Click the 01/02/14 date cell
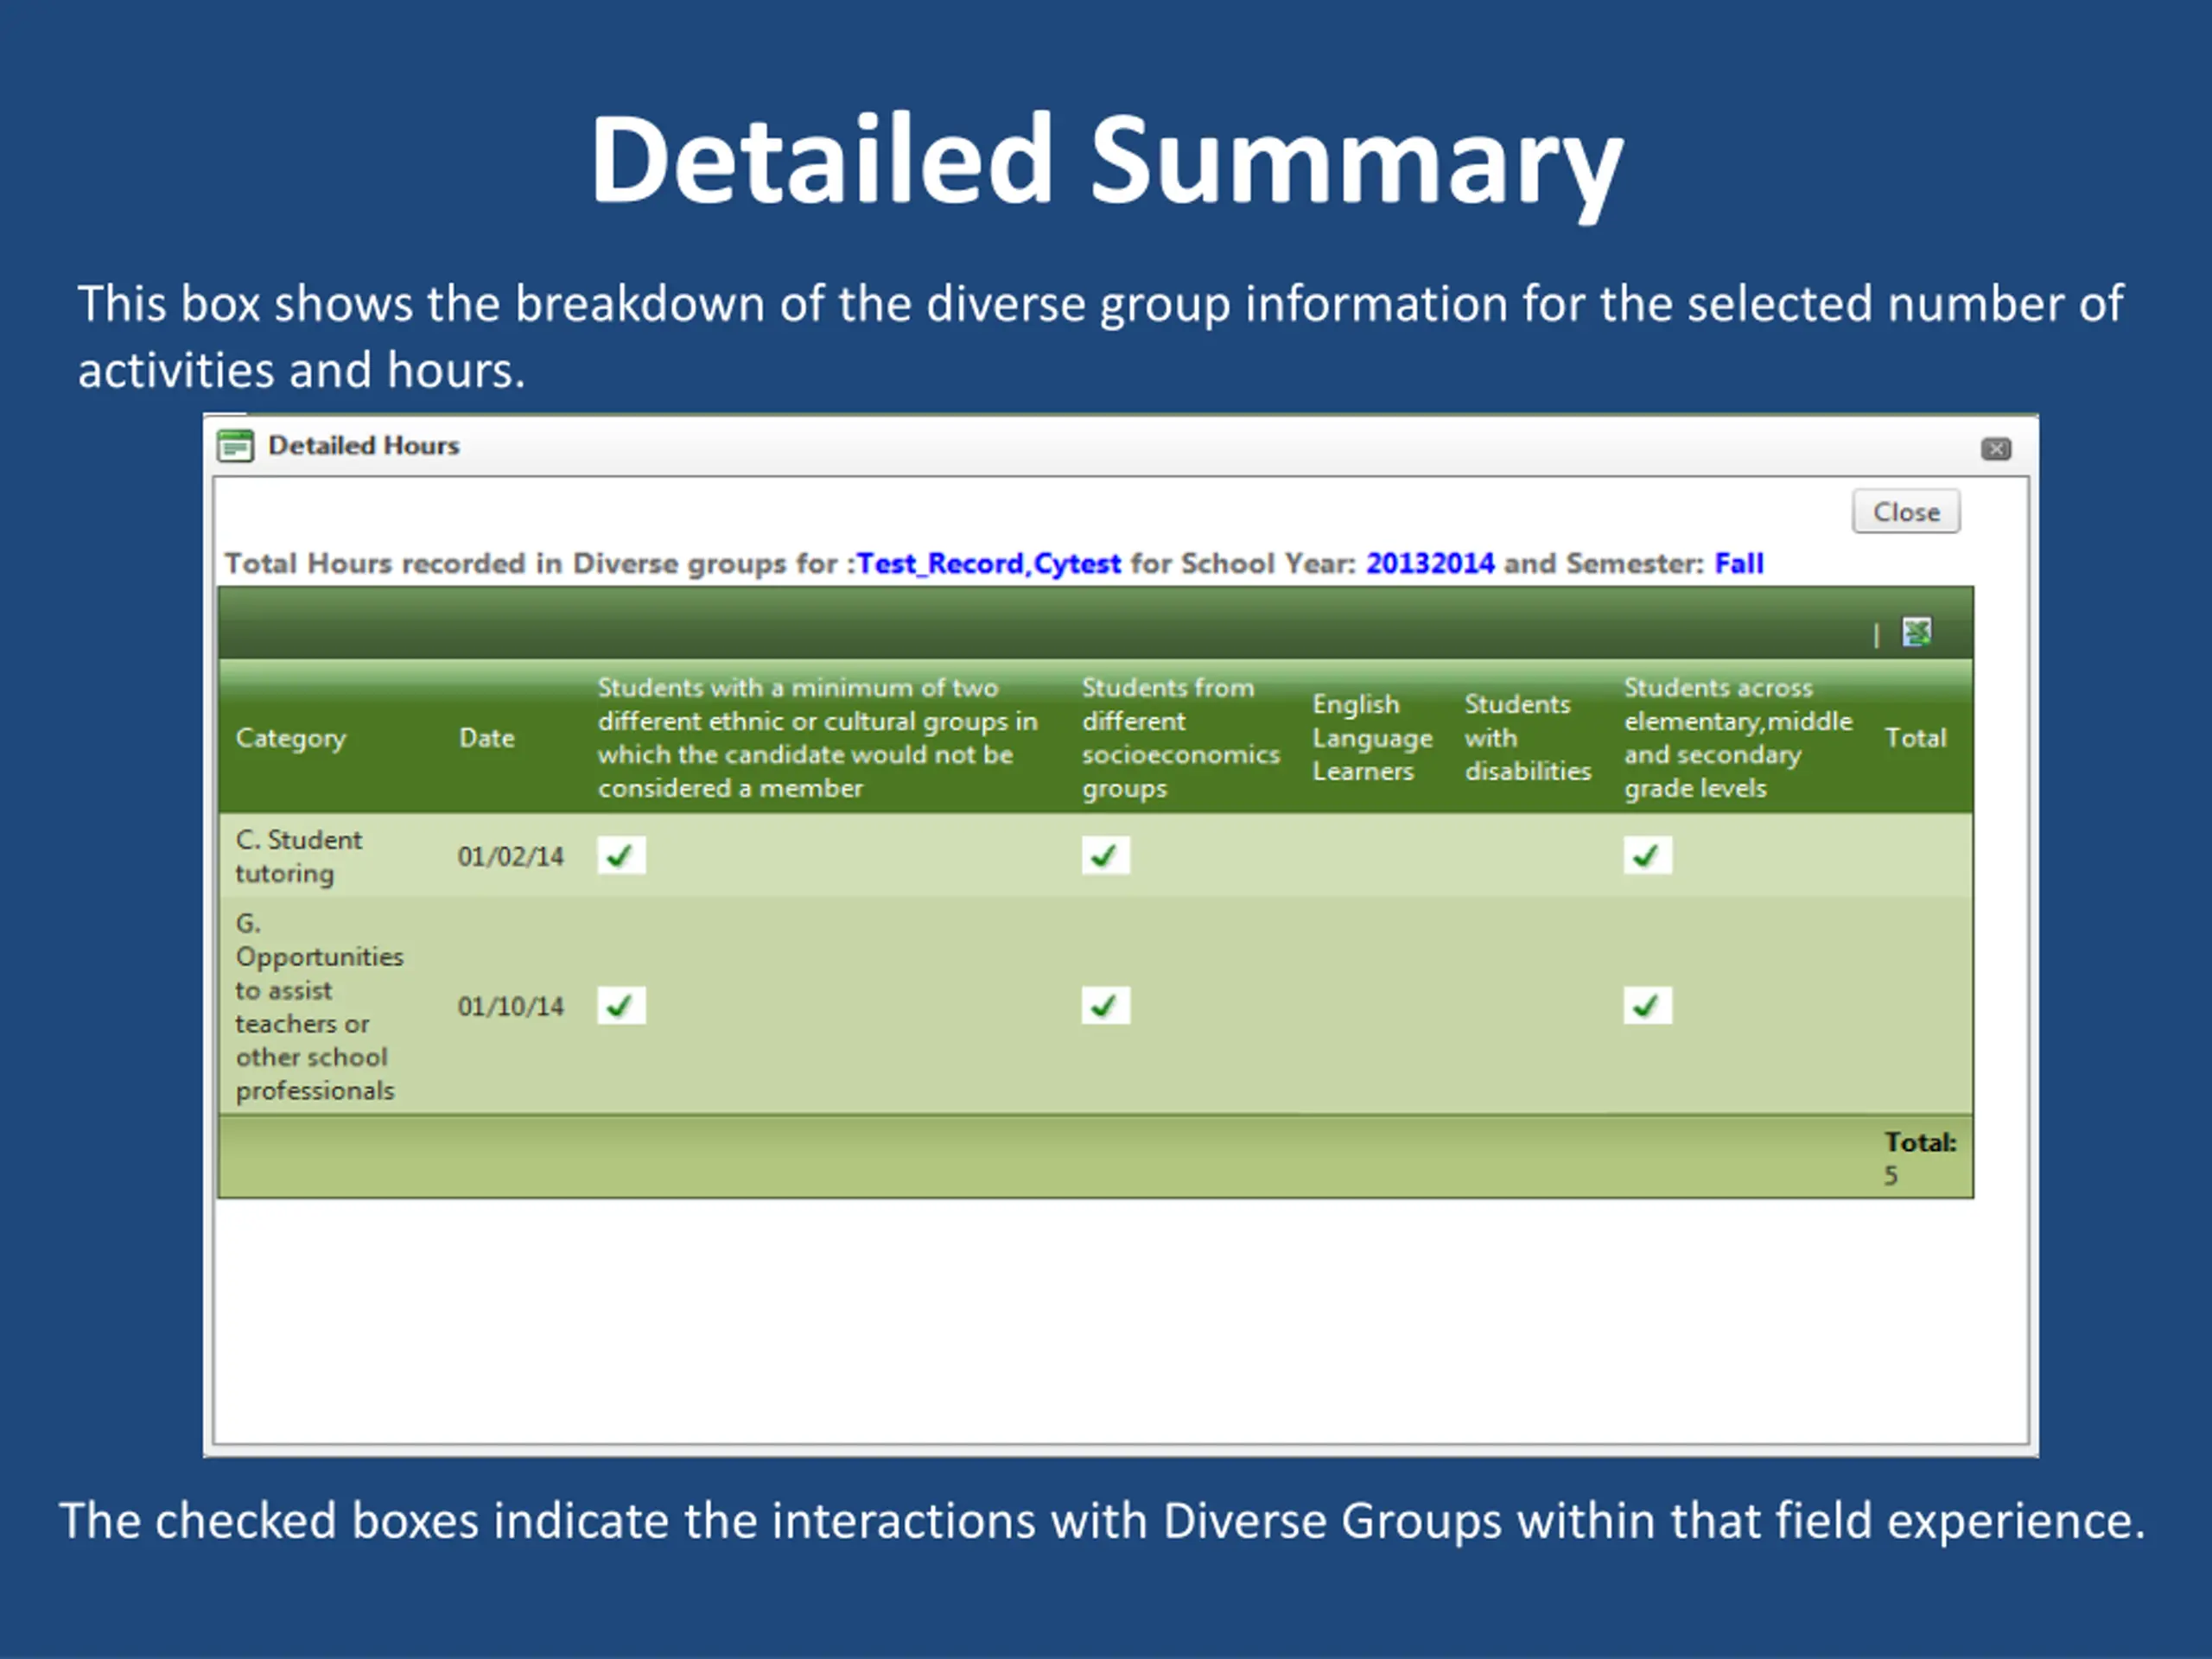The image size is (2212, 1659). 510,856
